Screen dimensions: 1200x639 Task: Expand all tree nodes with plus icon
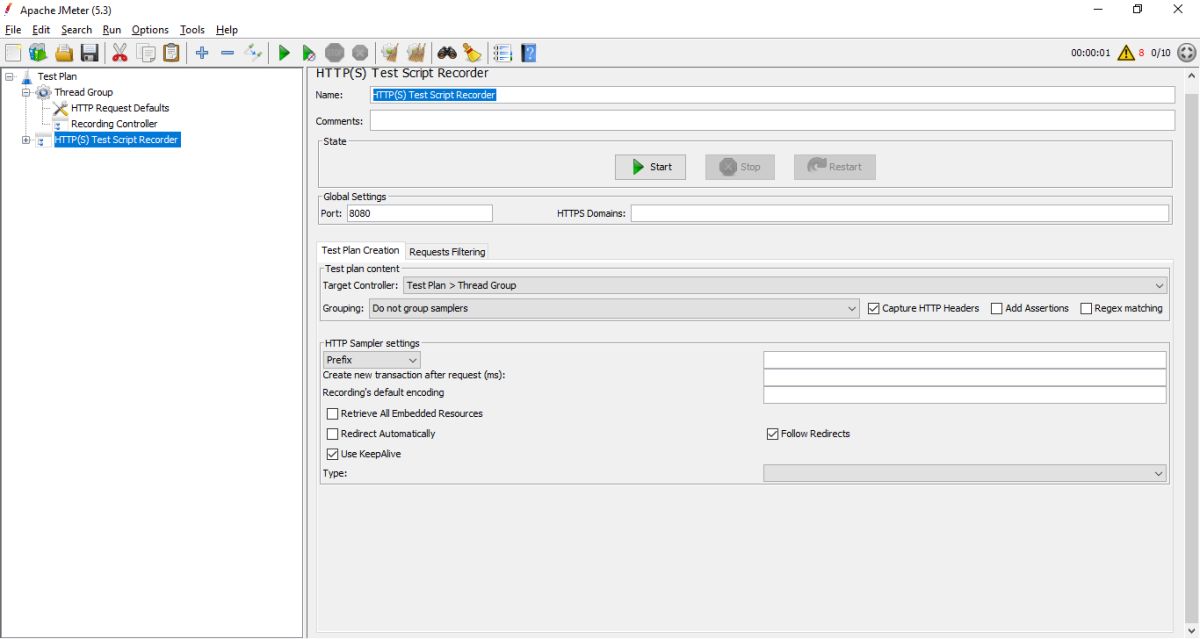click(x=202, y=53)
